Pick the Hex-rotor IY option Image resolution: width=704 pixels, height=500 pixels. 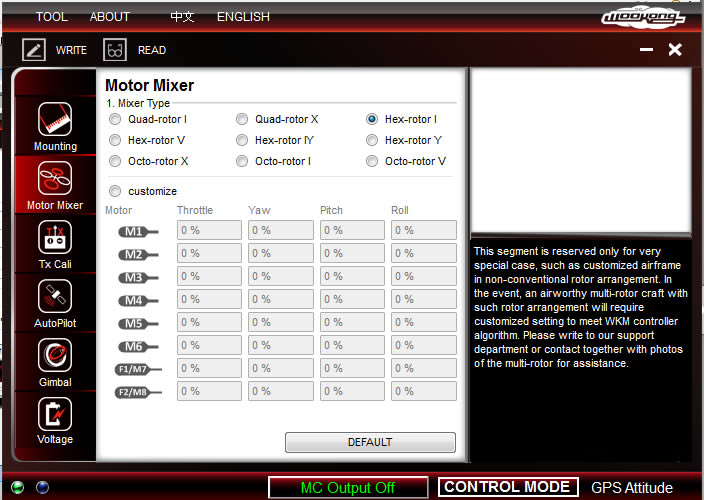[242, 140]
